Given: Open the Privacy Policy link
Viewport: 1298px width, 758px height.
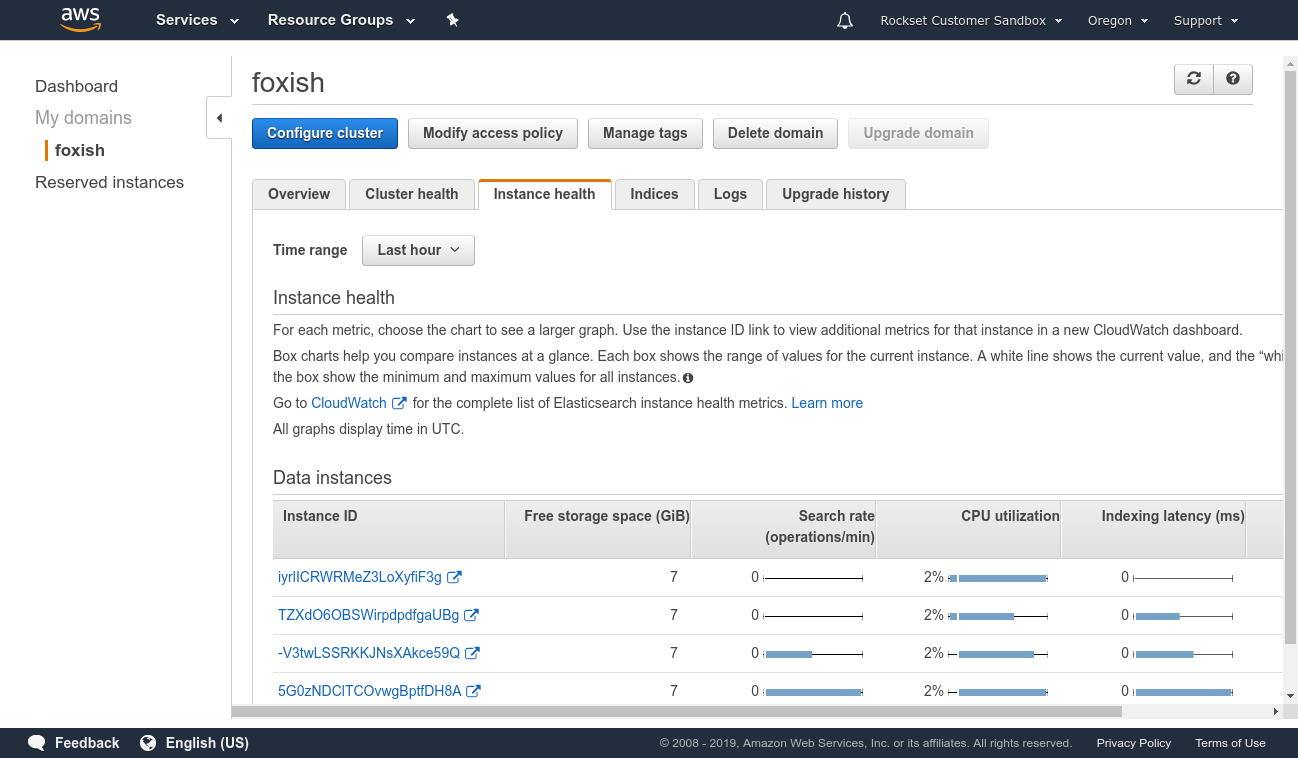Looking at the screenshot, I should (1133, 743).
